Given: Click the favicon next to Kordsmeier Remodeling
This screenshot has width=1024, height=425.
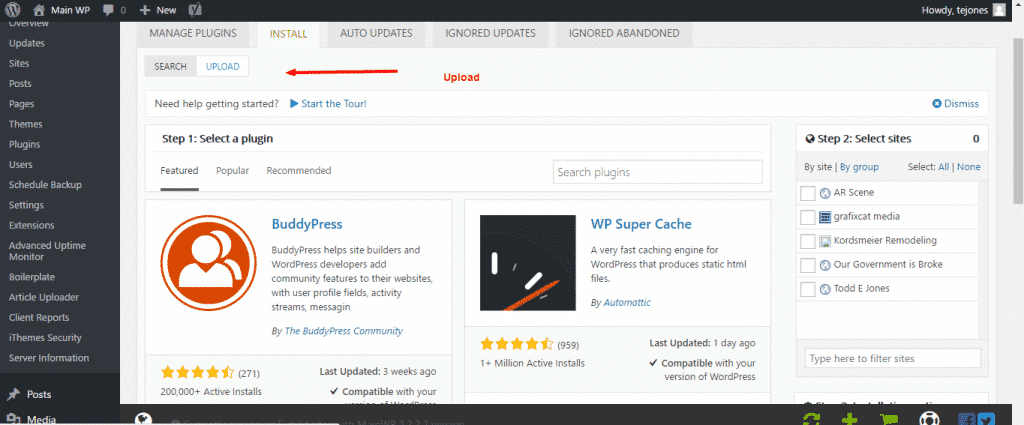Looking at the screenshot, I should pos(825,241).
